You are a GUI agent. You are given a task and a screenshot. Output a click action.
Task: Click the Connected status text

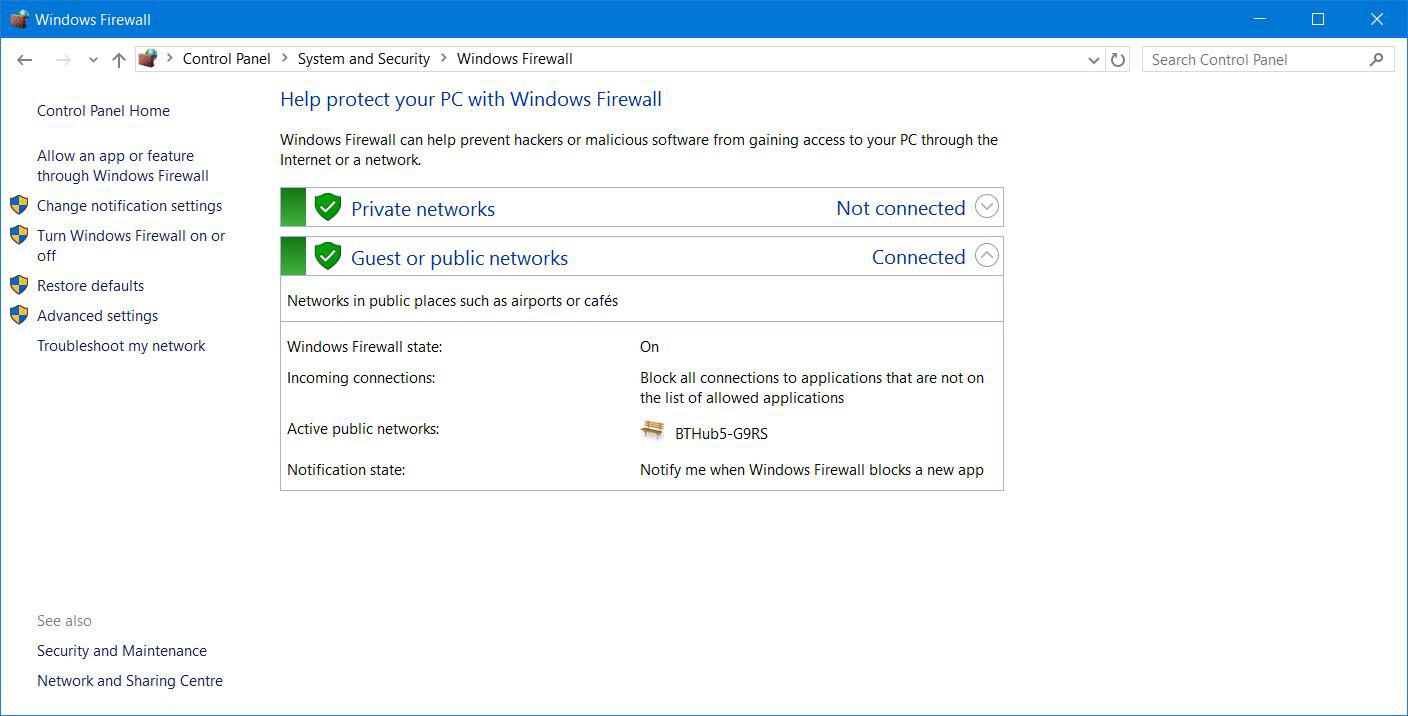click(x=919, y=257)
